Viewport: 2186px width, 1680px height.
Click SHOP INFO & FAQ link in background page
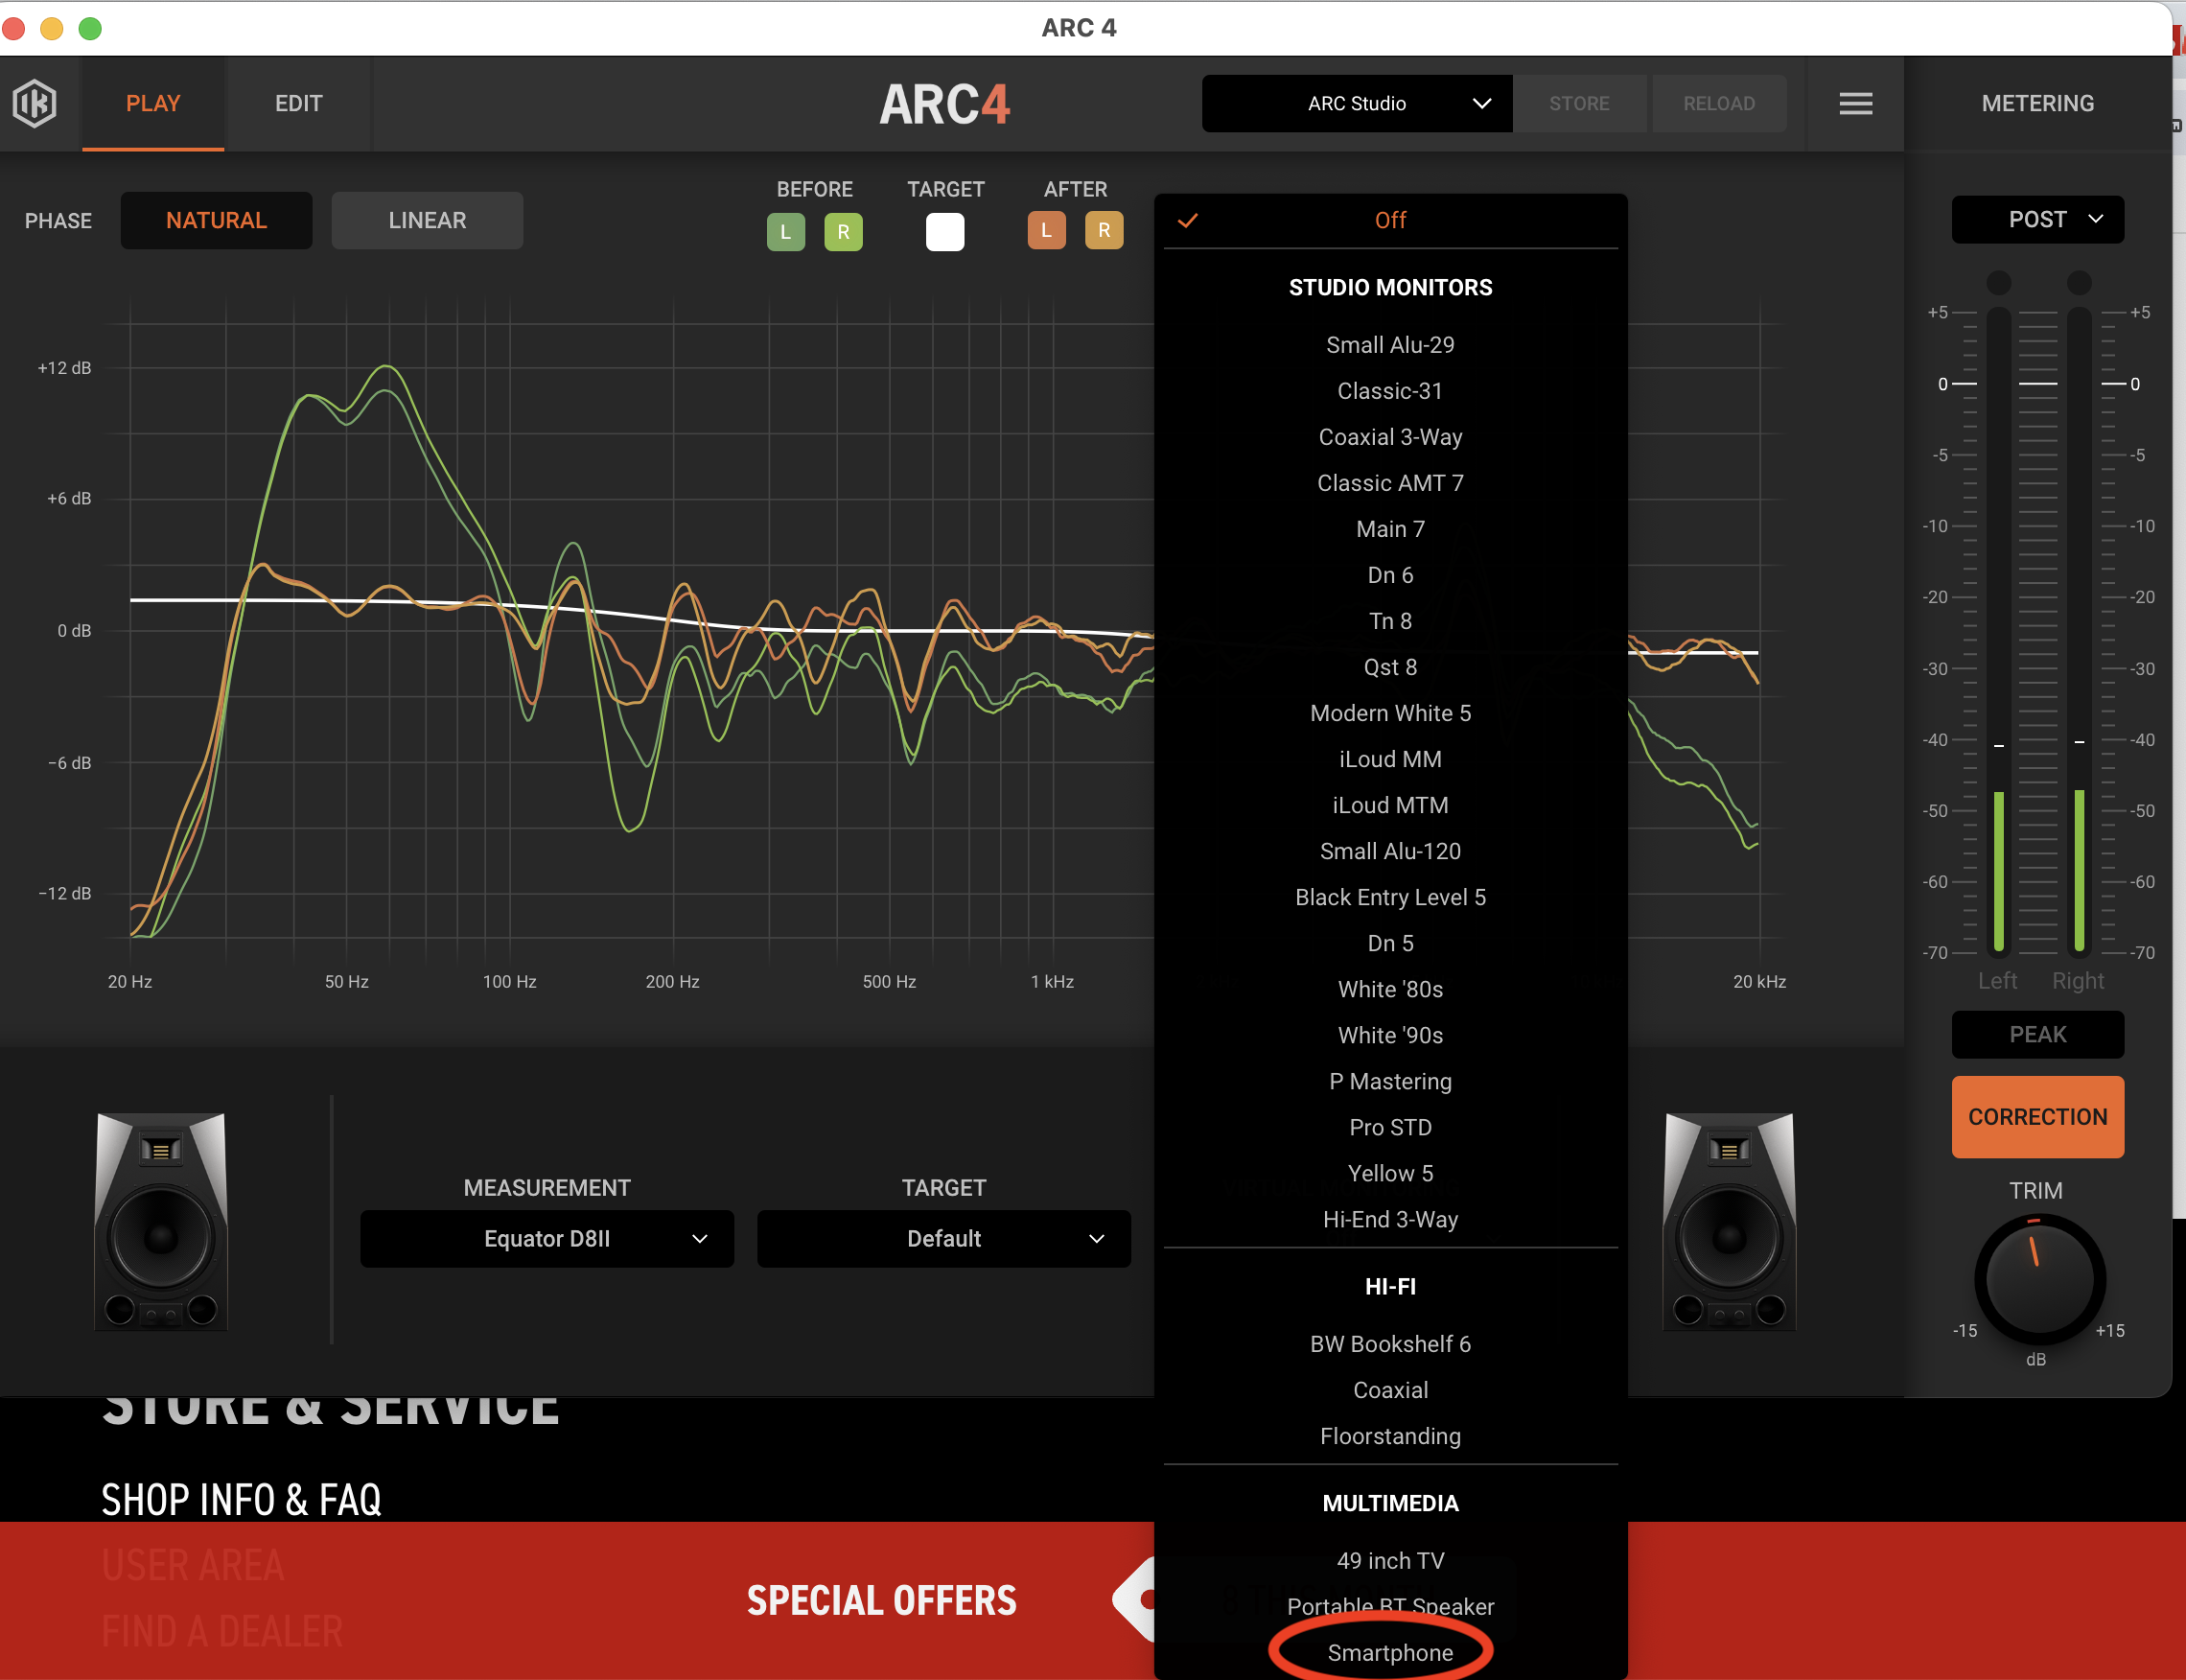(x=241, y=1500)
